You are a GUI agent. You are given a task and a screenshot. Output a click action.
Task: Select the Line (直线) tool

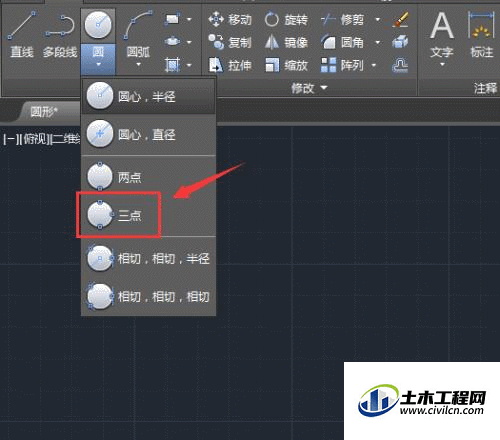pos(22,34)
